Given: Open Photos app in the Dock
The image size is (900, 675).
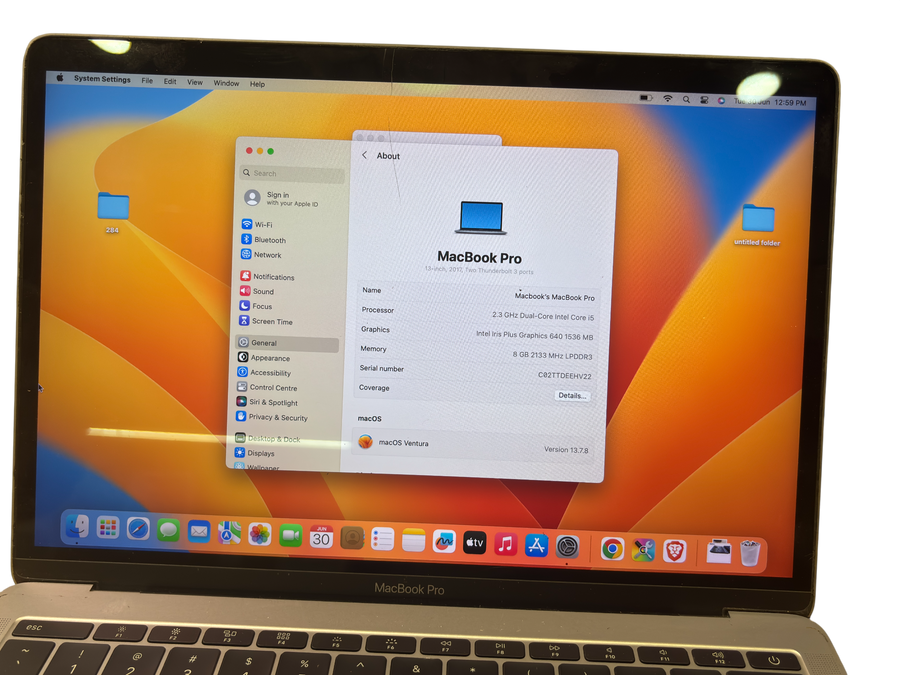Looking at the screenshot, I should 259,534.
